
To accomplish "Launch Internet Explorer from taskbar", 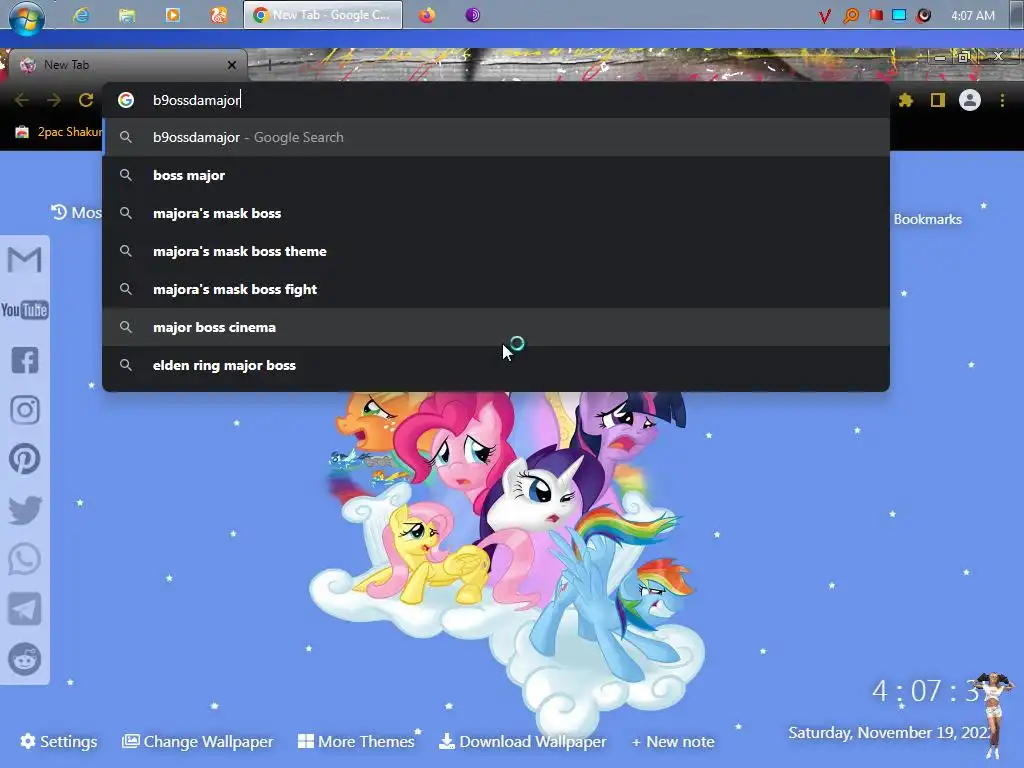I will [x=81, y=15].
